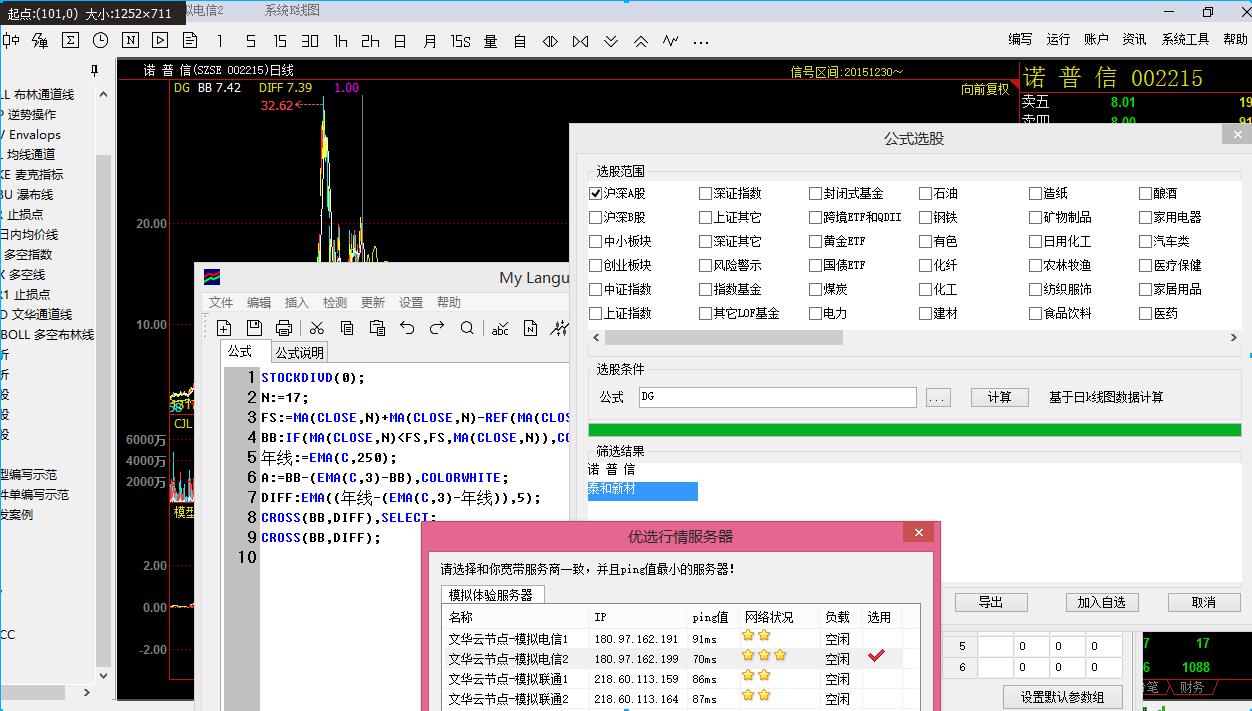The height and width of the screenshot is (711, 1252).
Task: Uncheck the 沪深A股 checkbox
Action: 596,193
